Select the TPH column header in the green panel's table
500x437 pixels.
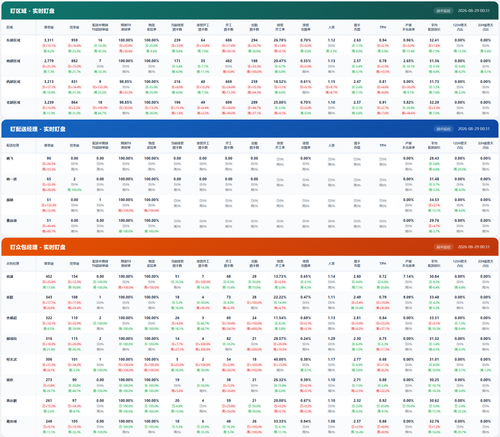383,27
